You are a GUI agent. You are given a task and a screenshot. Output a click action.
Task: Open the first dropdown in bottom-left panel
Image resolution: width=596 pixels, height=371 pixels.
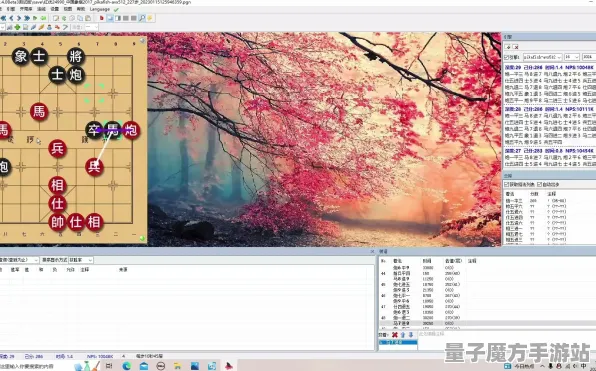click(19, 260)
